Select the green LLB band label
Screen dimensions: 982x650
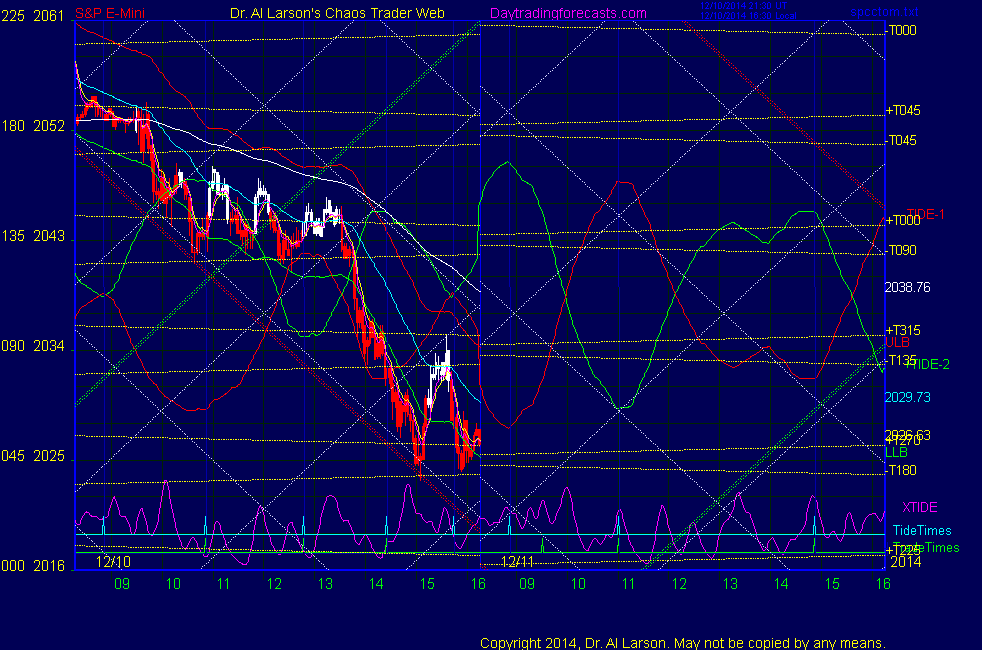pyautogui.click(x=896, y=453)
